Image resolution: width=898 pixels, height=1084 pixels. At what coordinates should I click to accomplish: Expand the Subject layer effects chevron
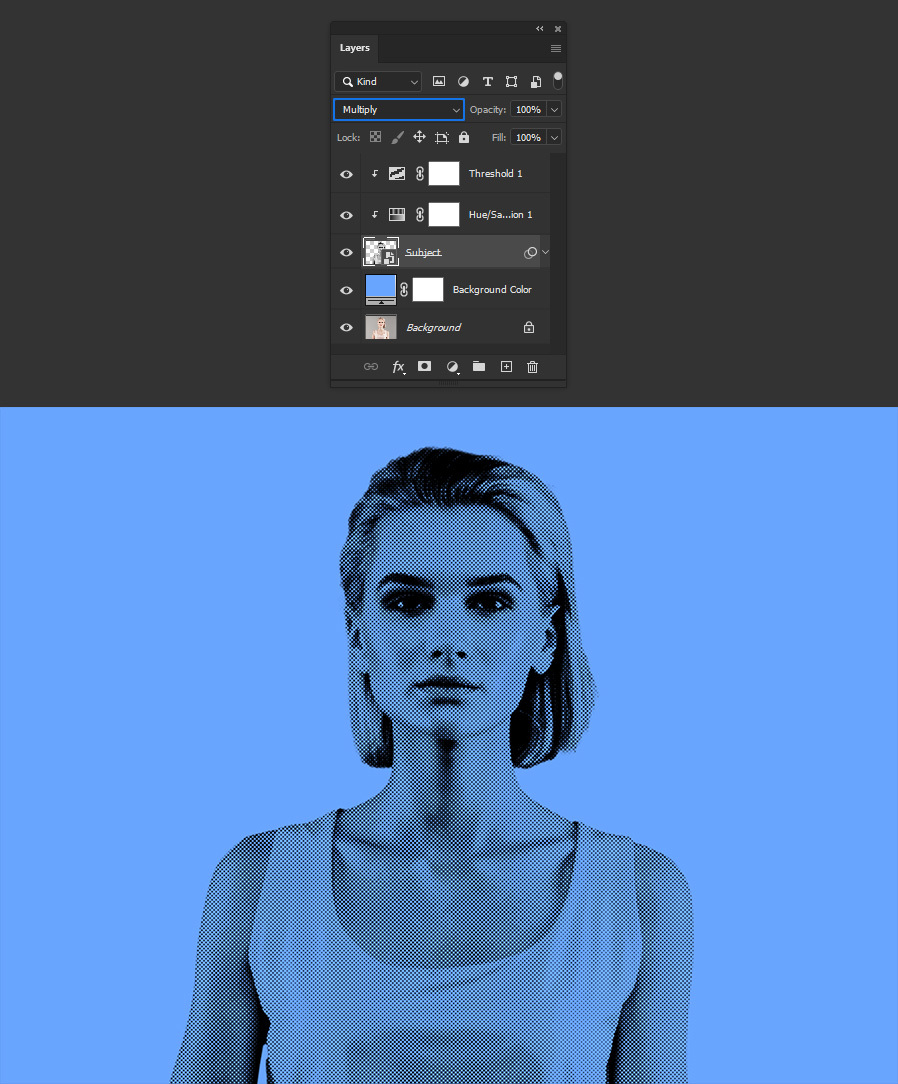click(545, 252)
